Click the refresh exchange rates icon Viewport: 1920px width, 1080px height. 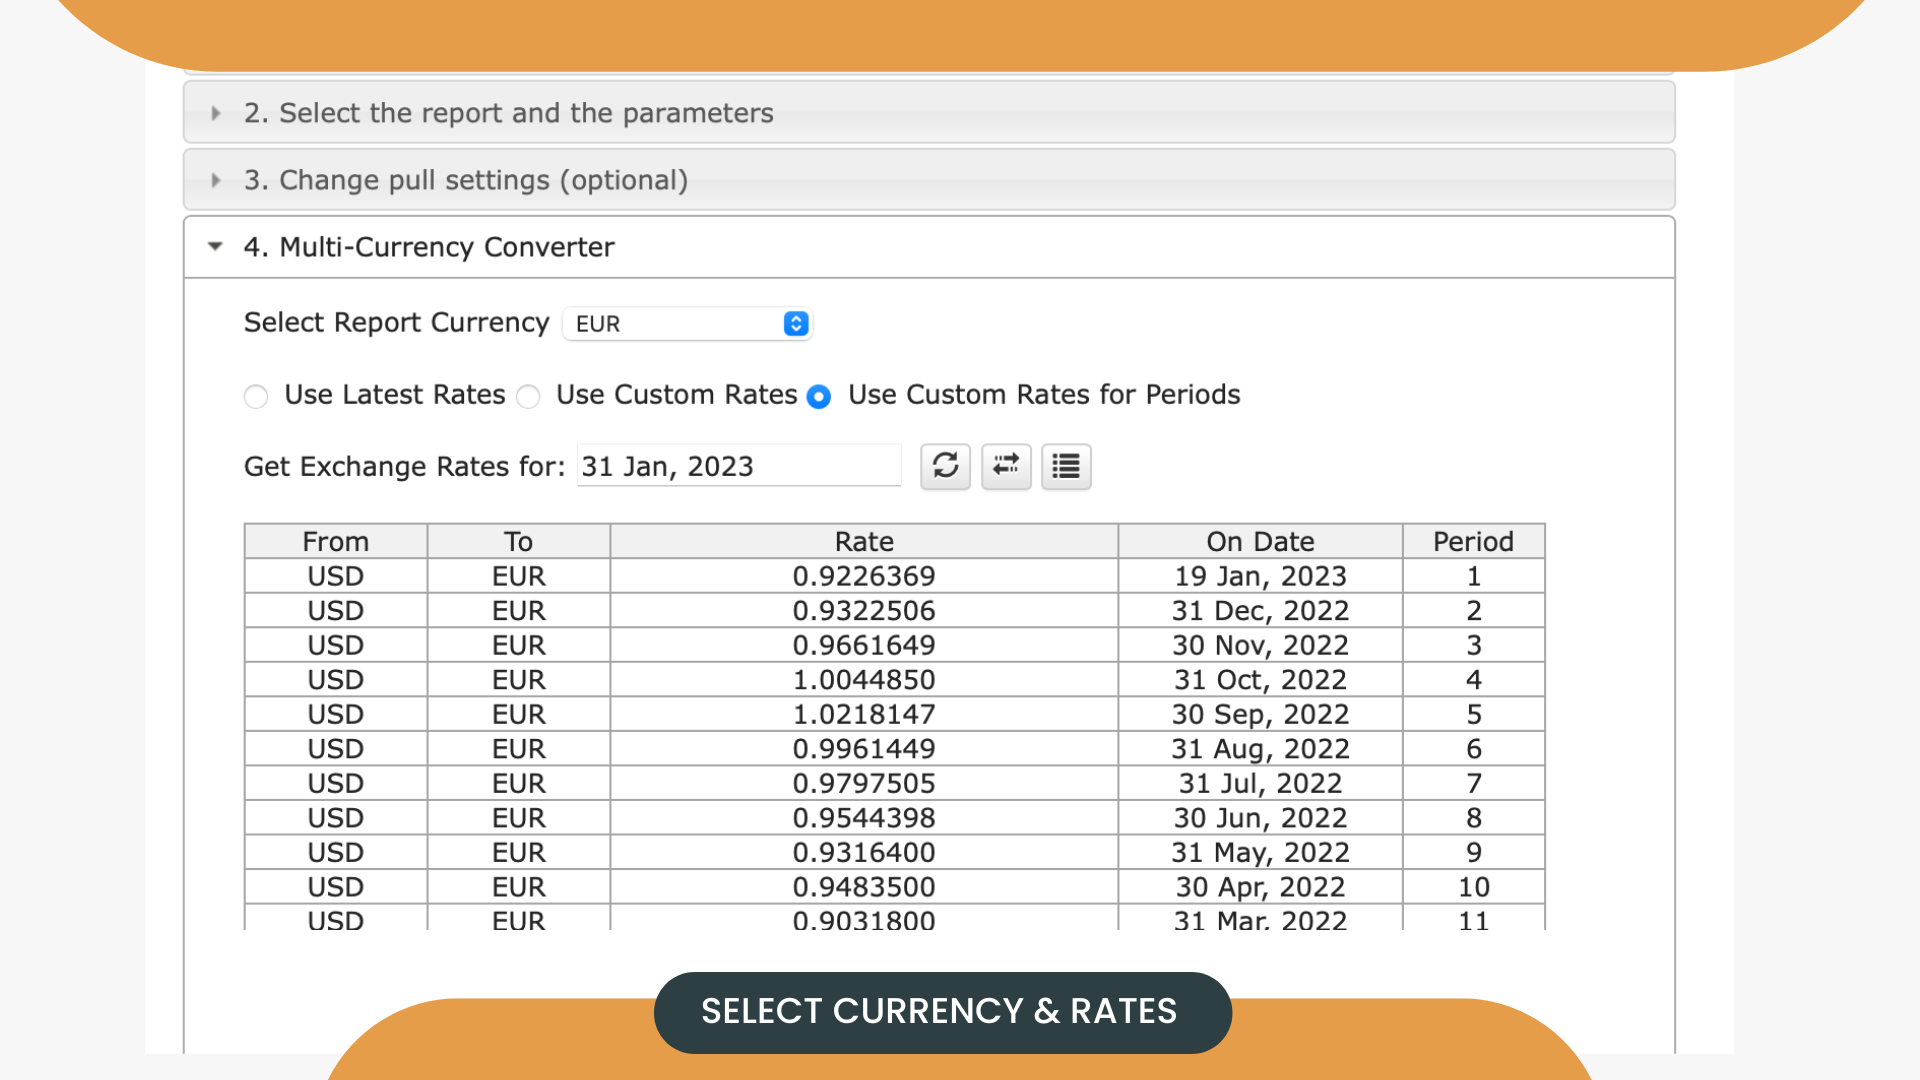[x=945, y=466]
